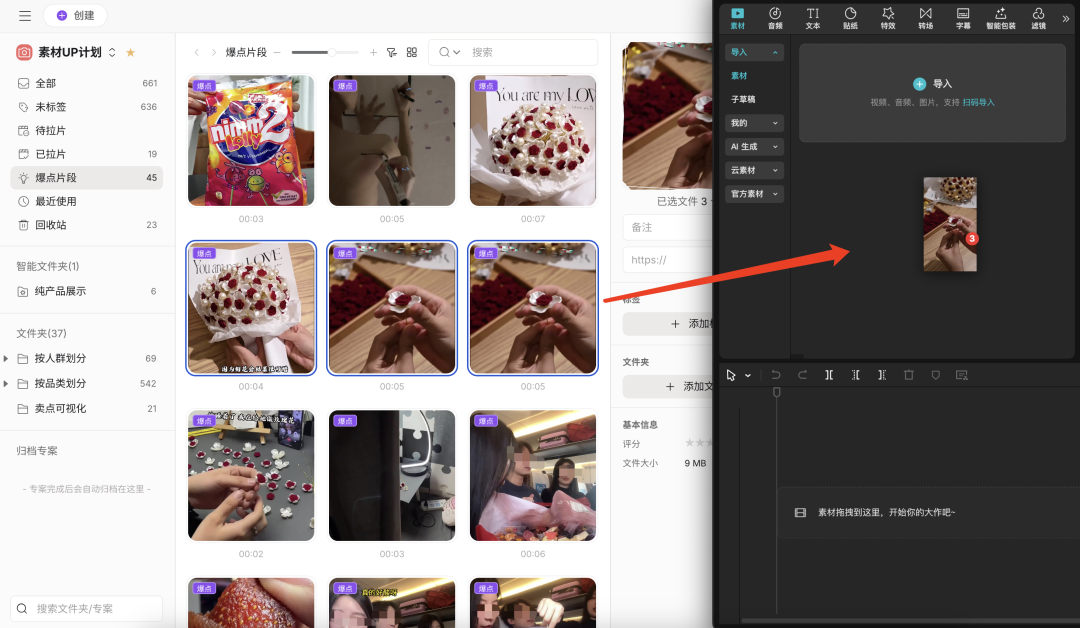The image size is (1080, 628).
Task: Select the nimm2 Lolly candy thumbnail
Action: pyautogui.click(x=251, y=140)
